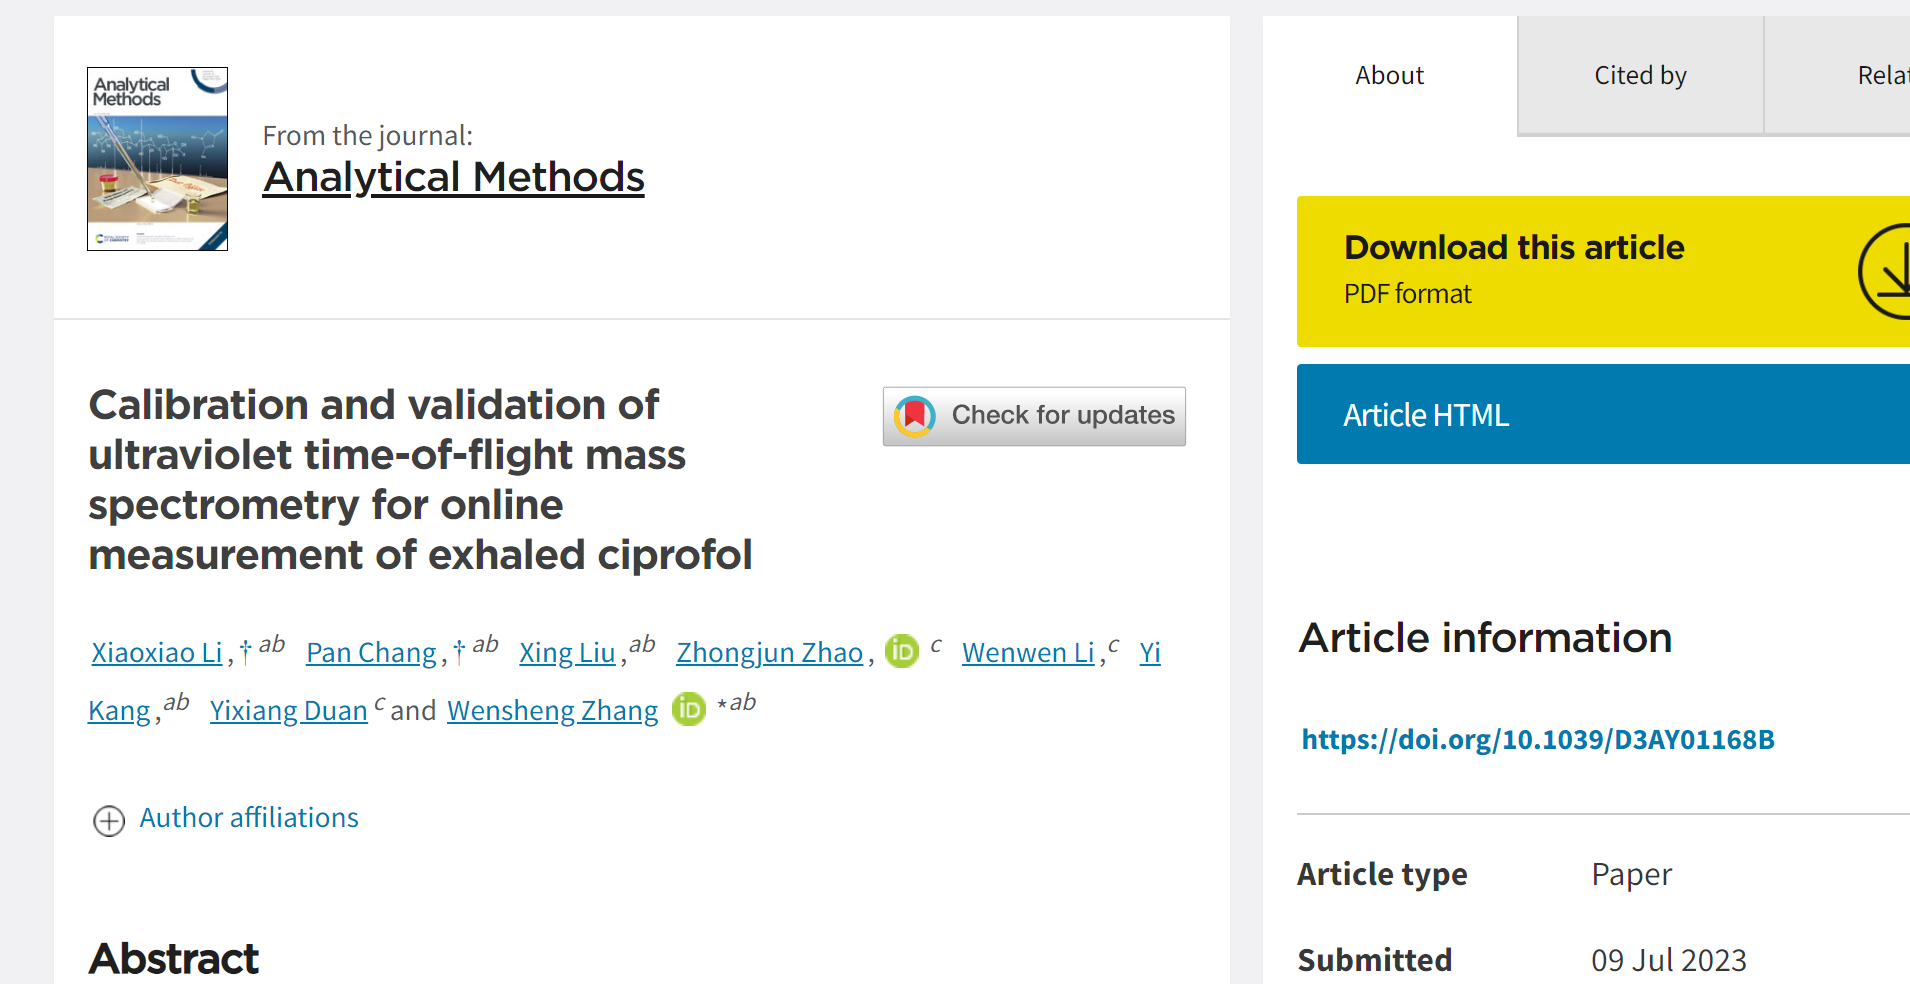This screenshot has width=1910, height=984.
Task: Open the article DOI link
Action: pos(1537,740)
